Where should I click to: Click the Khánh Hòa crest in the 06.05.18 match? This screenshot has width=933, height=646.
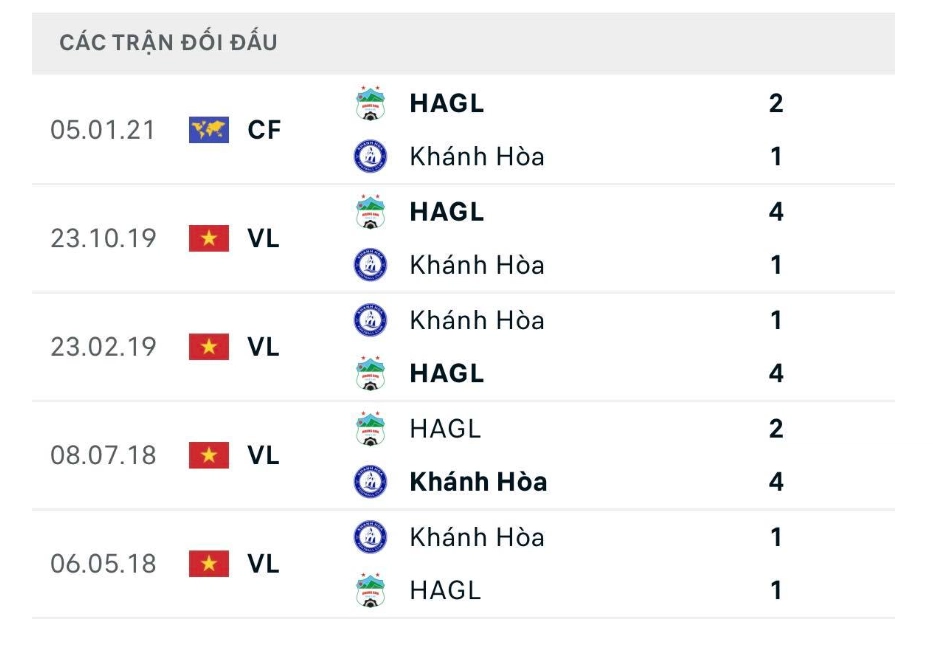pyautogui.click(x=371, y=535)
